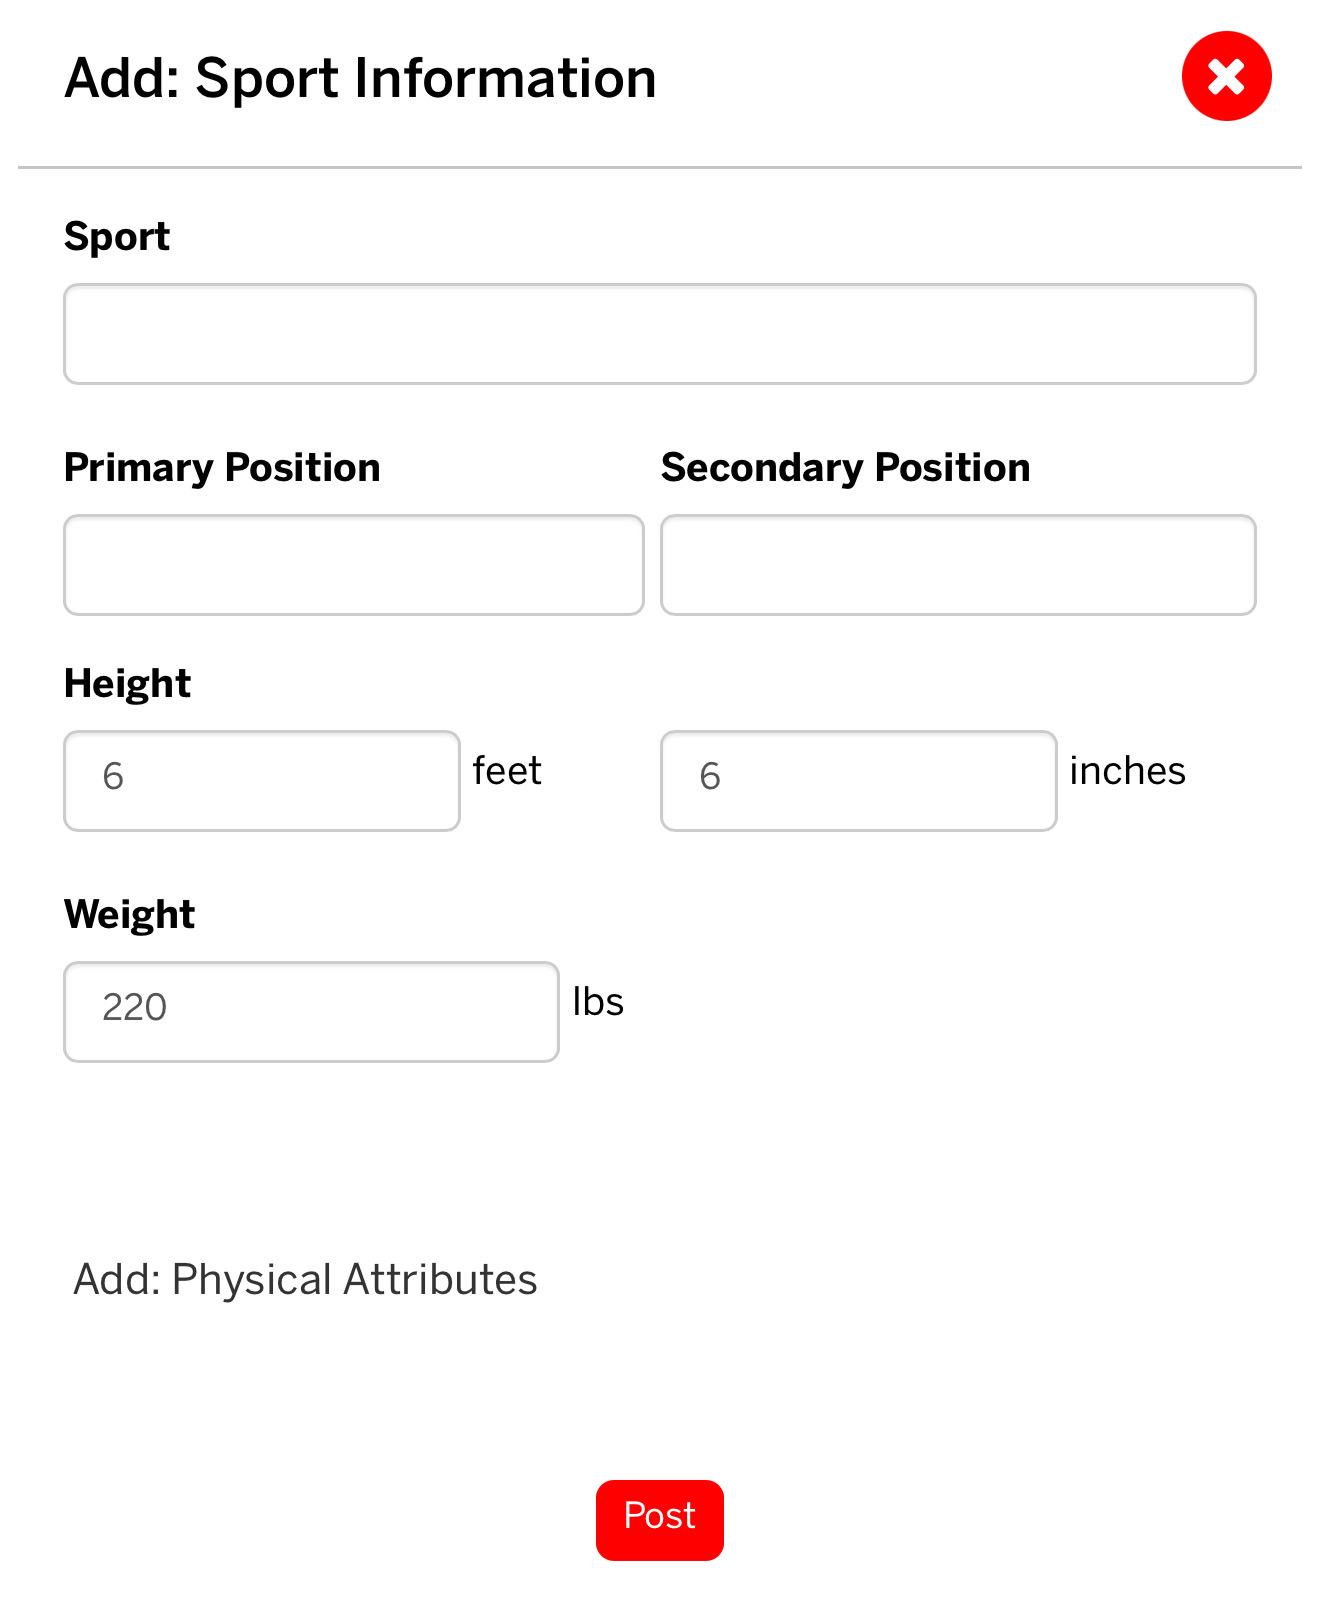This screenshot has width=1320, height=1607.
Task: Click the bold Sport field label
Action: click(117, 237)
